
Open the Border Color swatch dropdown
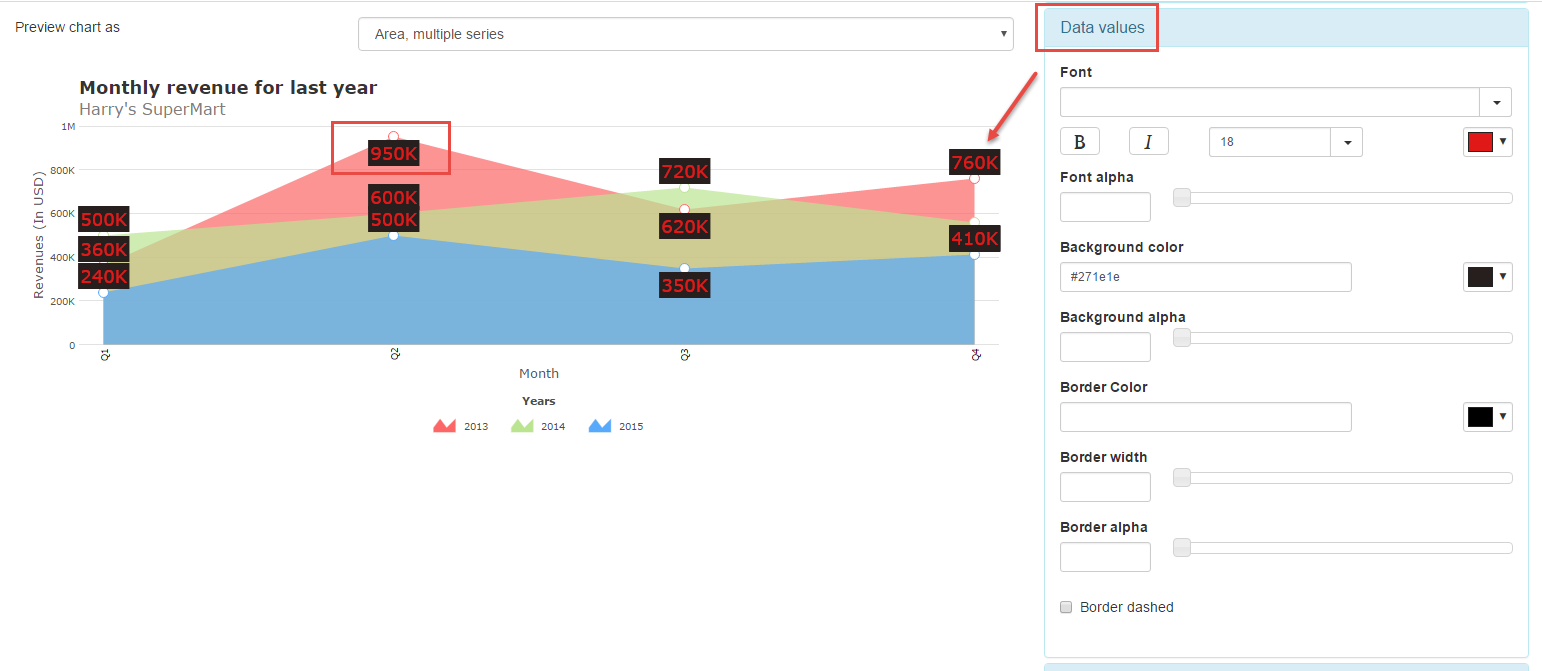pyautogui.click(x=1488, y=416)
